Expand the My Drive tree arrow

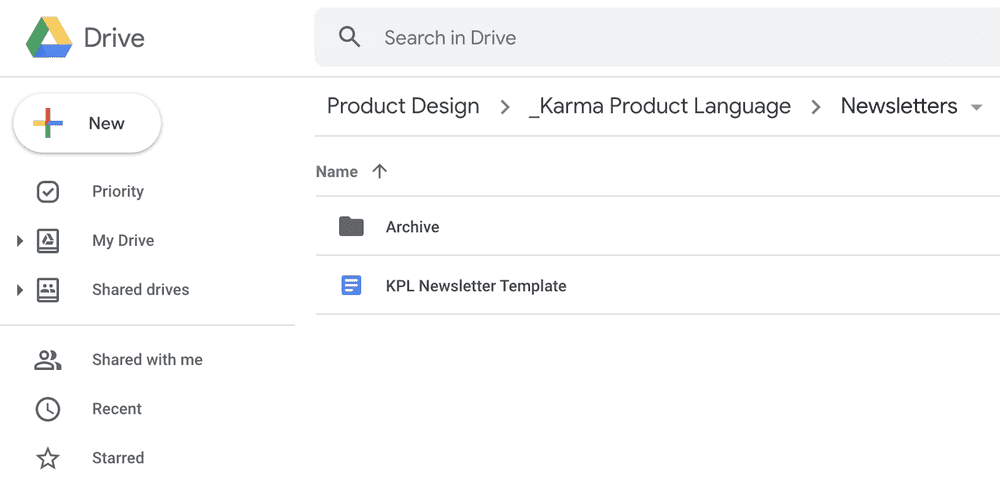[x=20, y=241]
